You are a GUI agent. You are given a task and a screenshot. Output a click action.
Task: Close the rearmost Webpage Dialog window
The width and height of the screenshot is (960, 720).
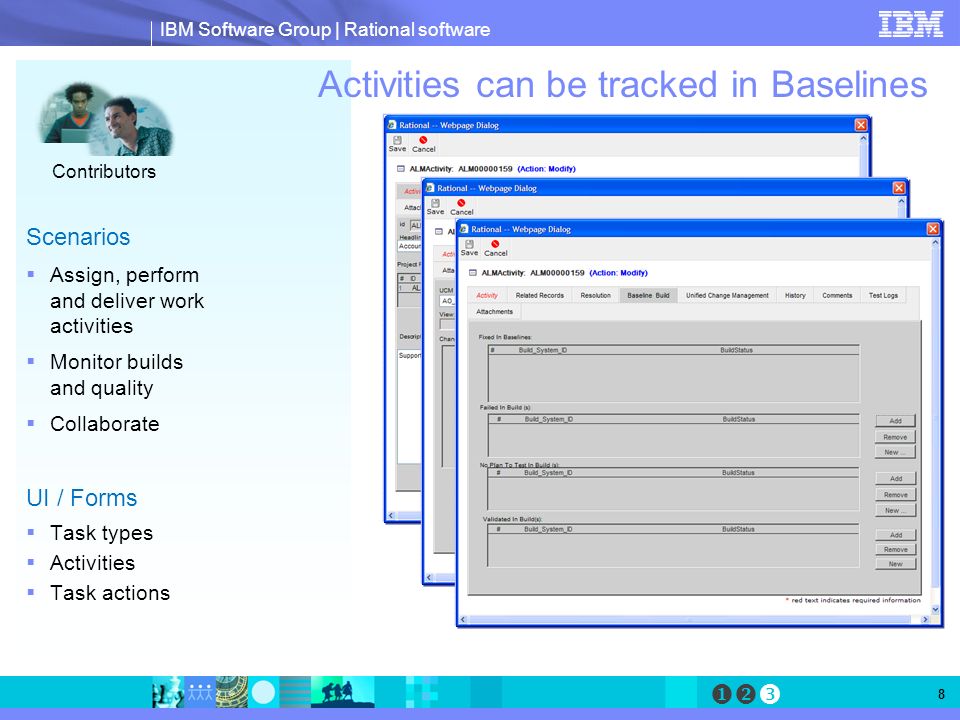[861, 125]
